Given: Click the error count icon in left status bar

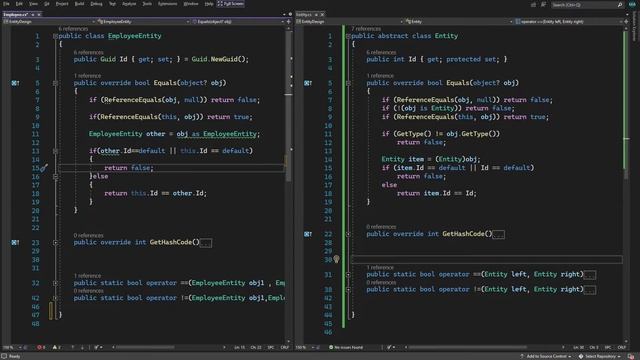Looking at the screenshot, I should coord(41,347).
